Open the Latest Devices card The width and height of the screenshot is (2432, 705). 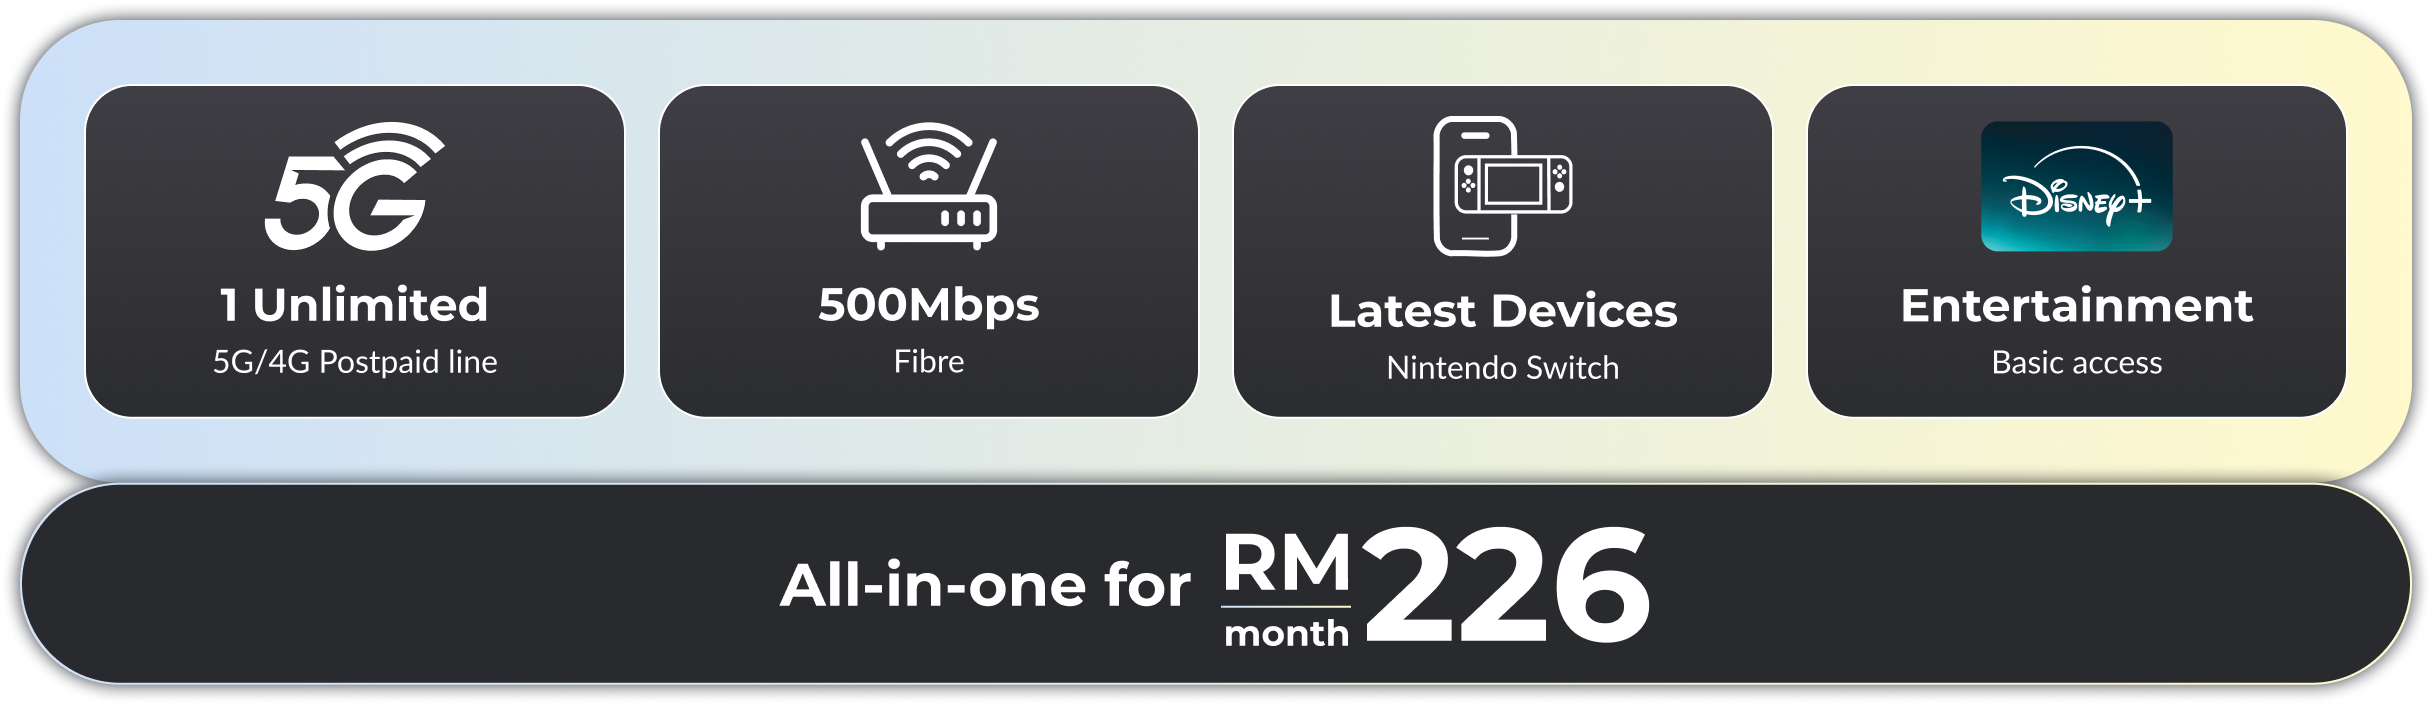click(1503, 251)
